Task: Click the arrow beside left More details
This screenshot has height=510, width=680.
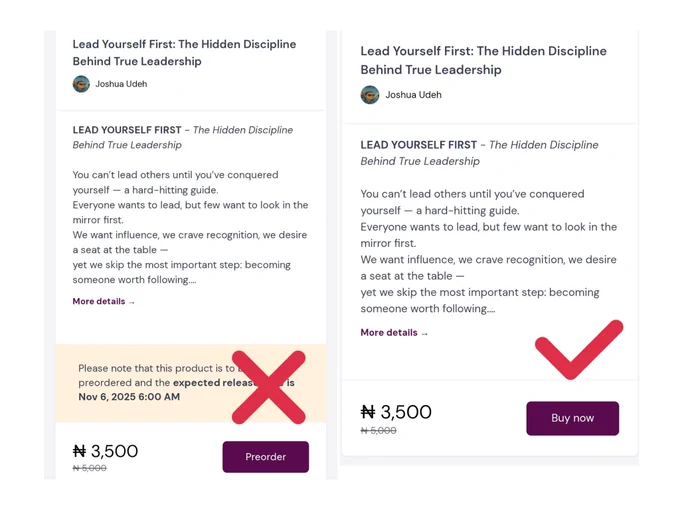Action: point(132,302)
